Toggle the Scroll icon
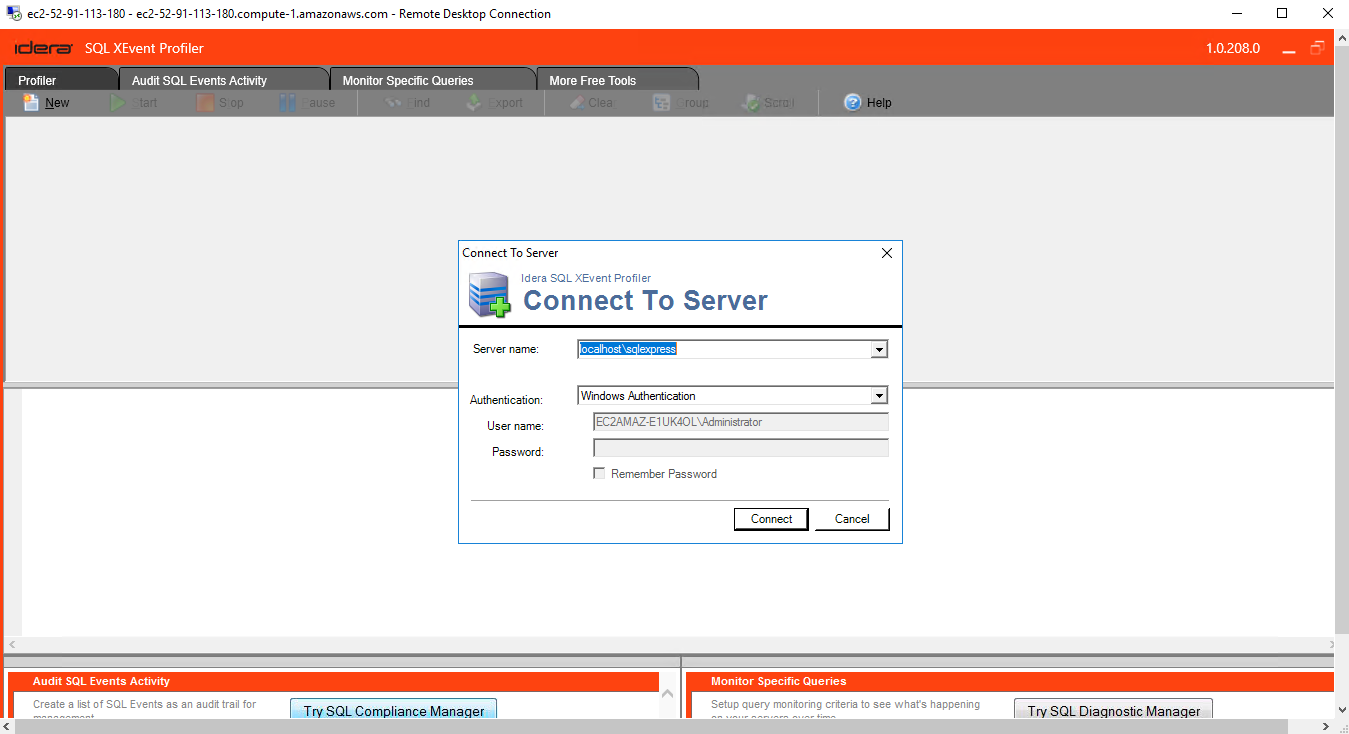 click(x=765, y=102)
